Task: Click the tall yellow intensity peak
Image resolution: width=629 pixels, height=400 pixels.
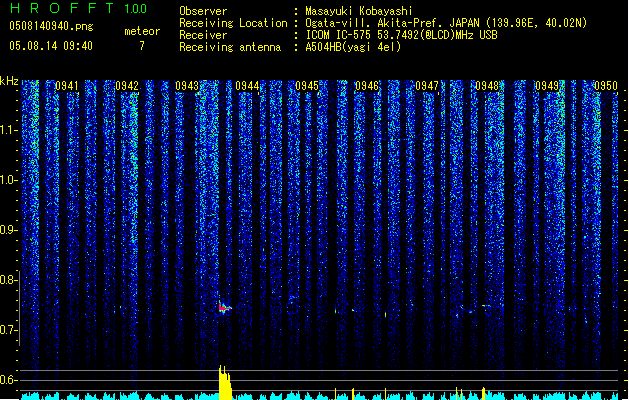Action: point(225,382)
